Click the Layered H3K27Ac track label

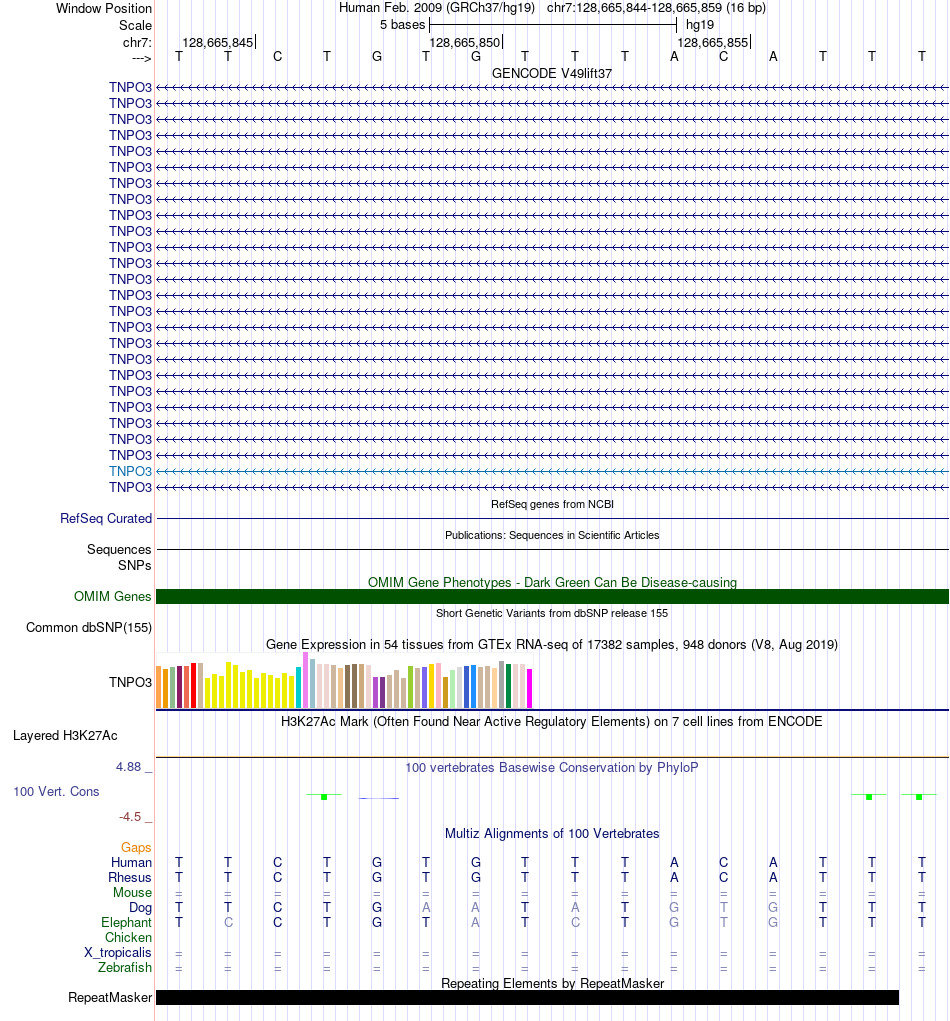65,736
